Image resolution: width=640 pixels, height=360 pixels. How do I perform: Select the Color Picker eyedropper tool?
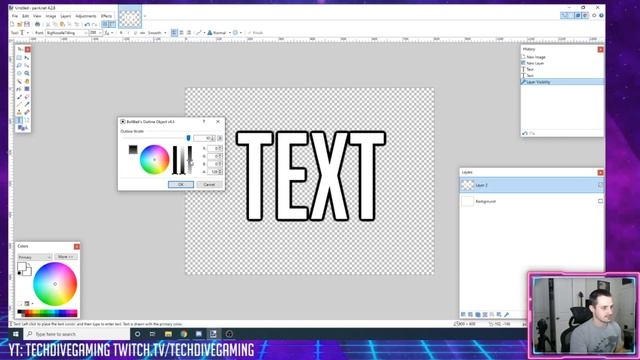[27, 104]
